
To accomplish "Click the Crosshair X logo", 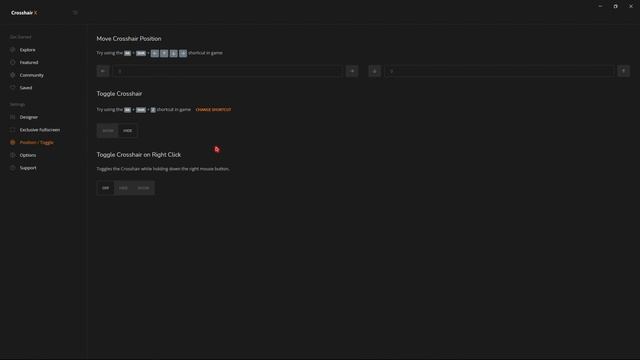I will point(24,13).
